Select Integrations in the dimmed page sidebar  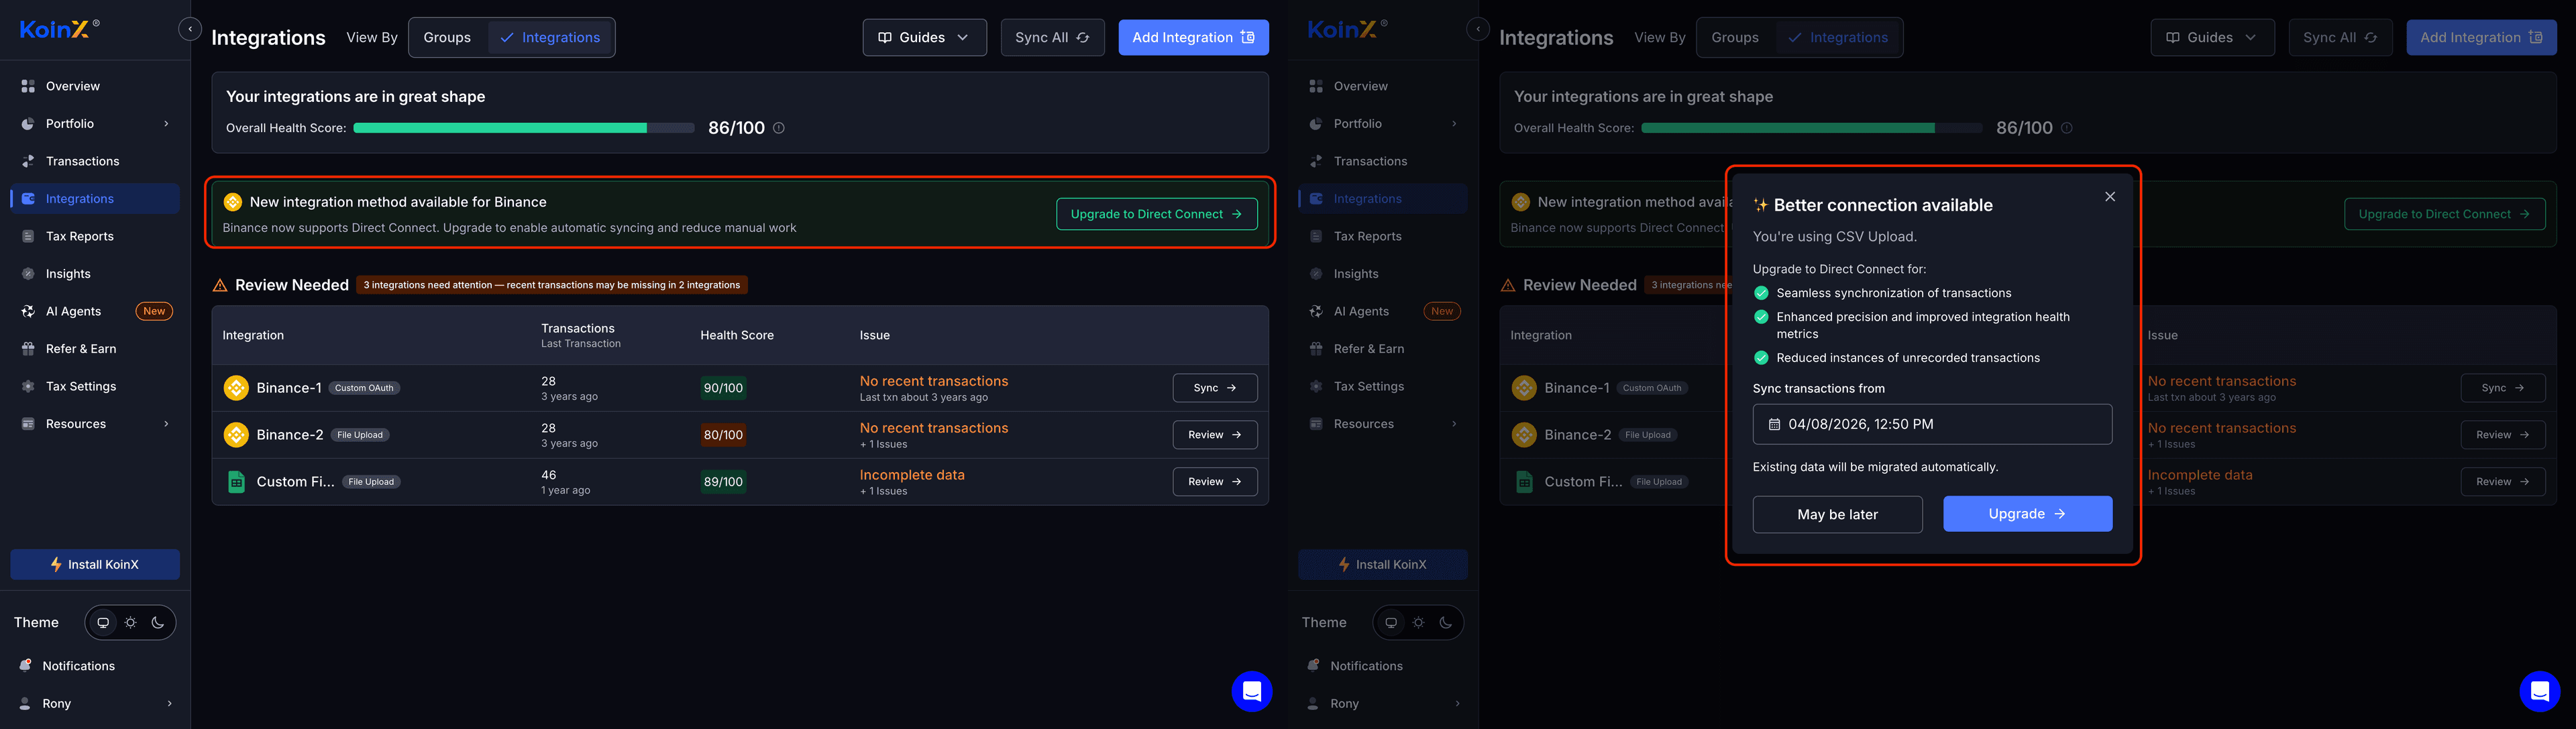pyautogui.click(x=1383, y=199)
